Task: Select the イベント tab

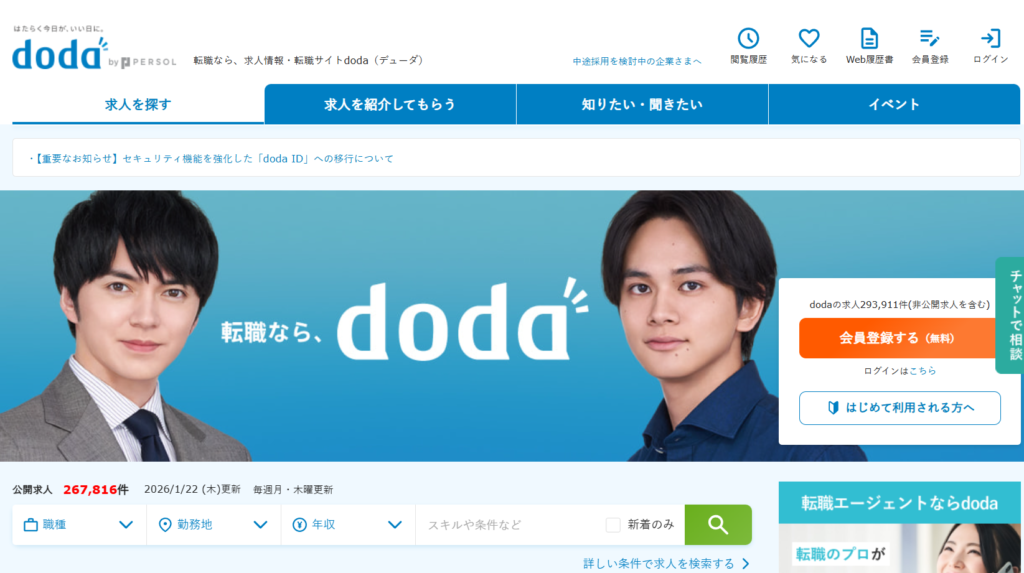Action: pyautogui.click(x=894, y=104)
